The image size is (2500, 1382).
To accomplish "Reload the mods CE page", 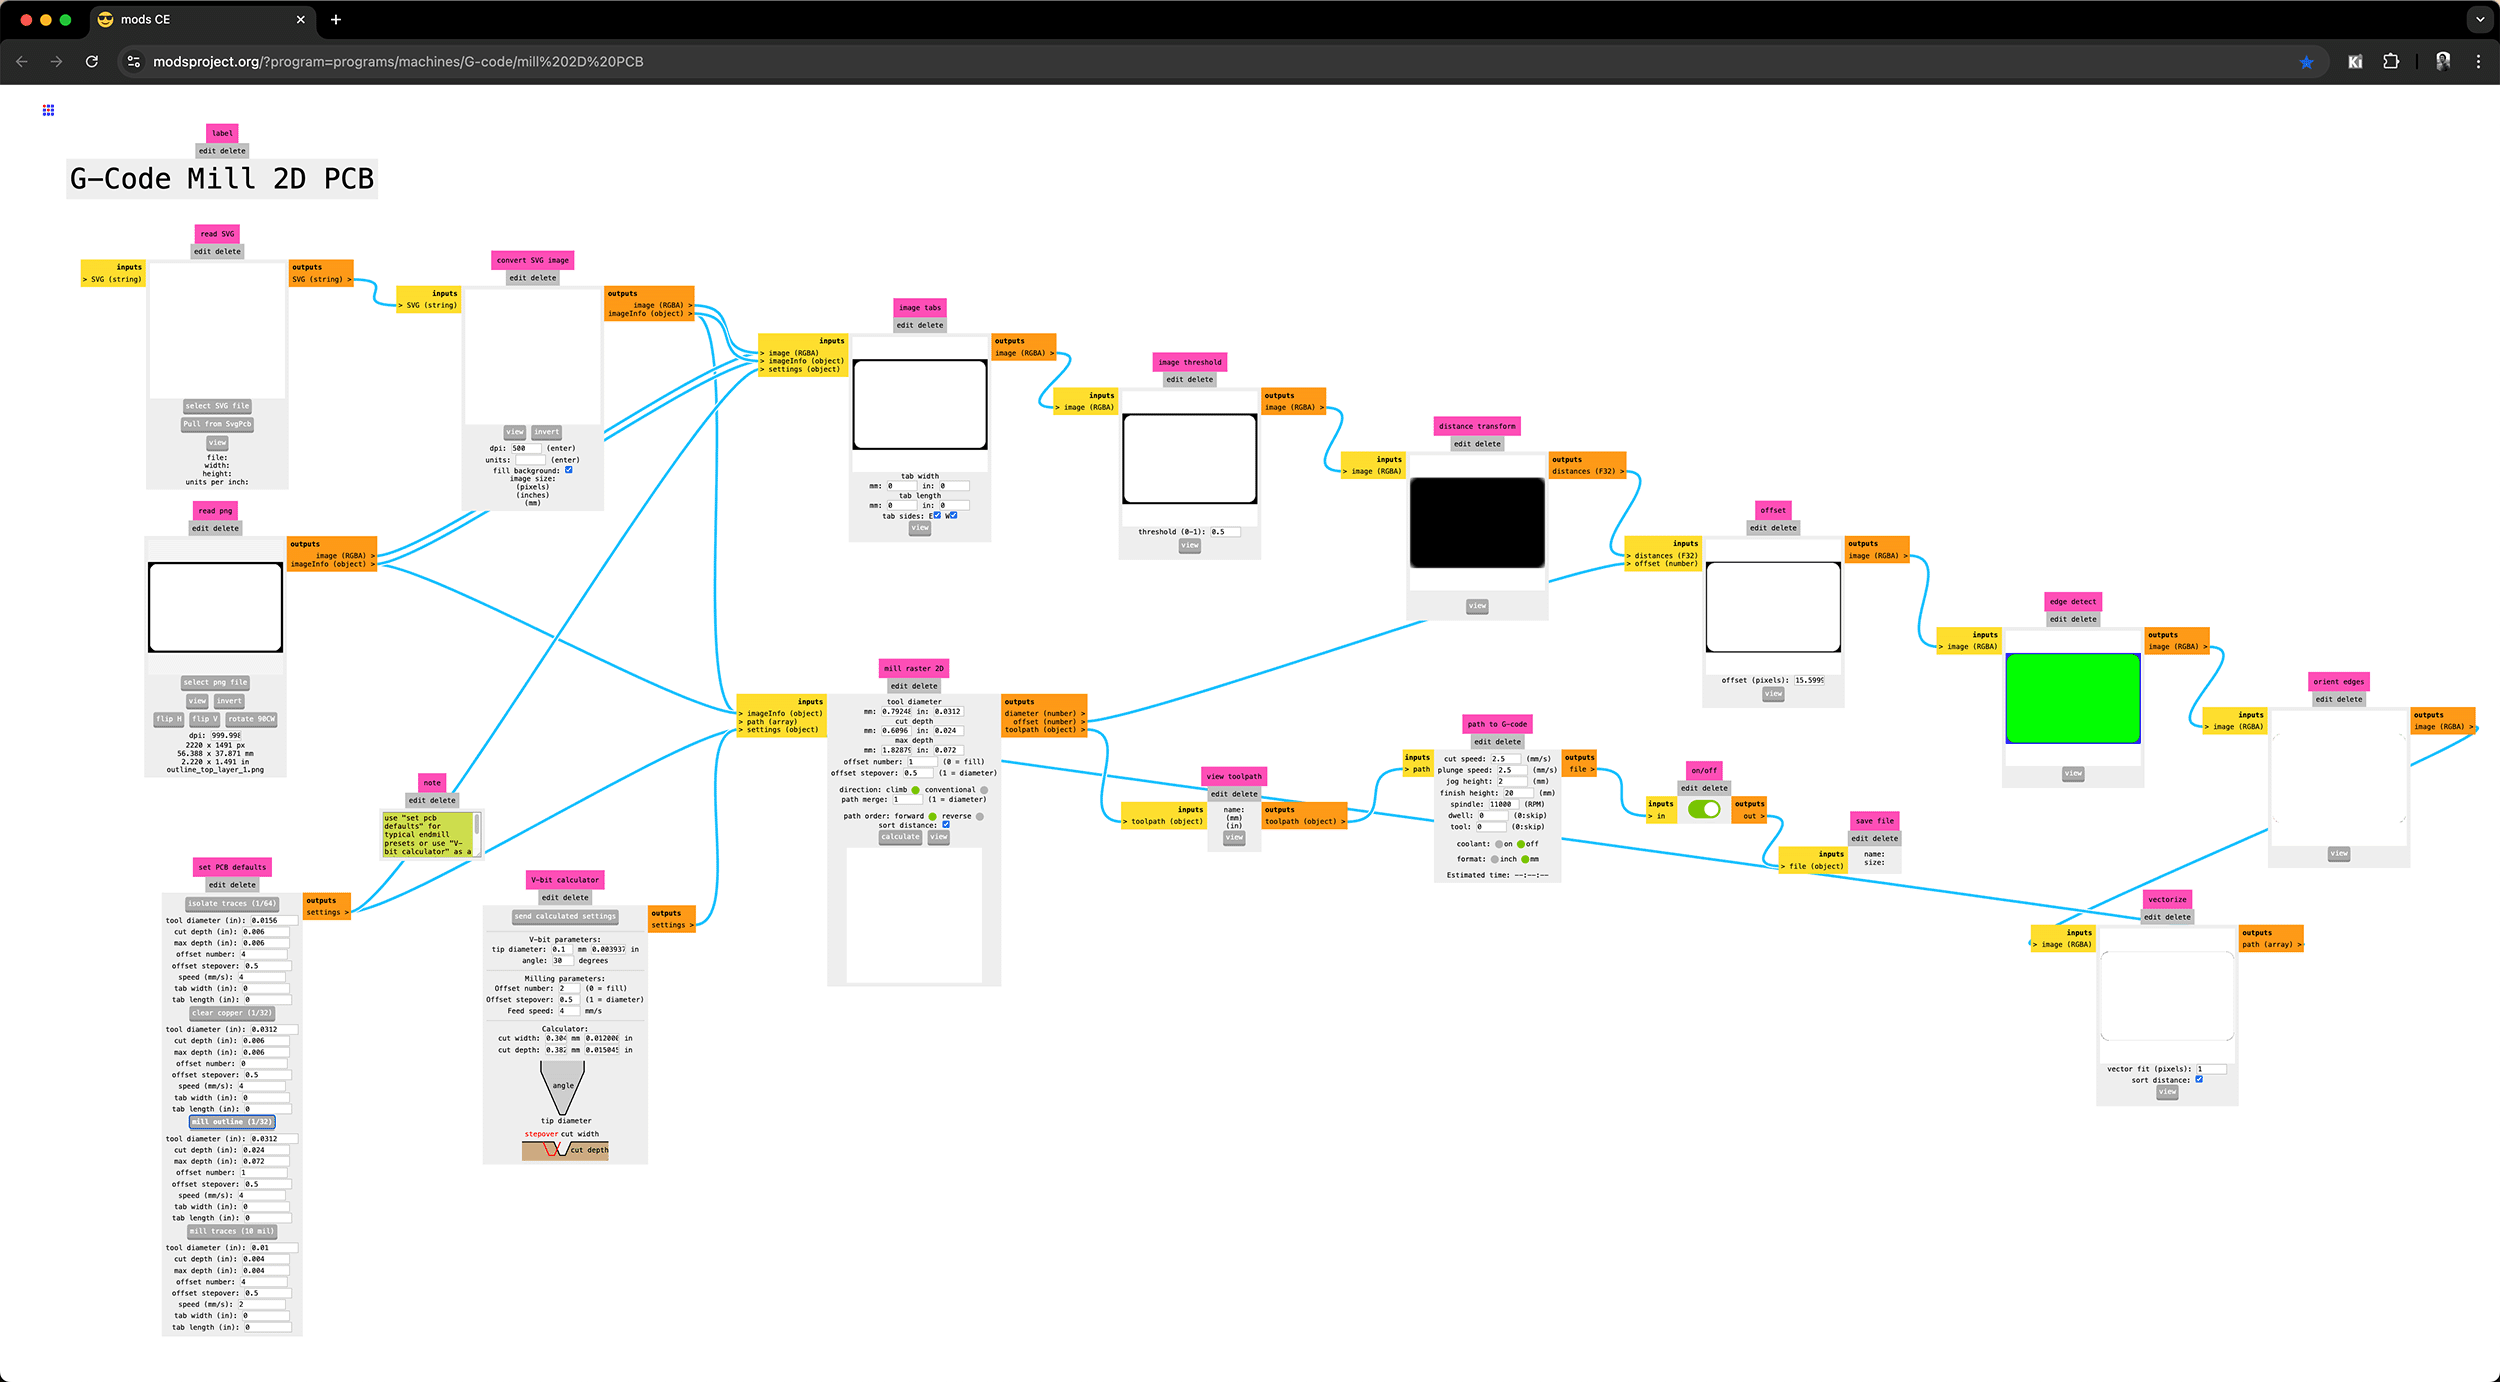I will (x=92, y=62).
